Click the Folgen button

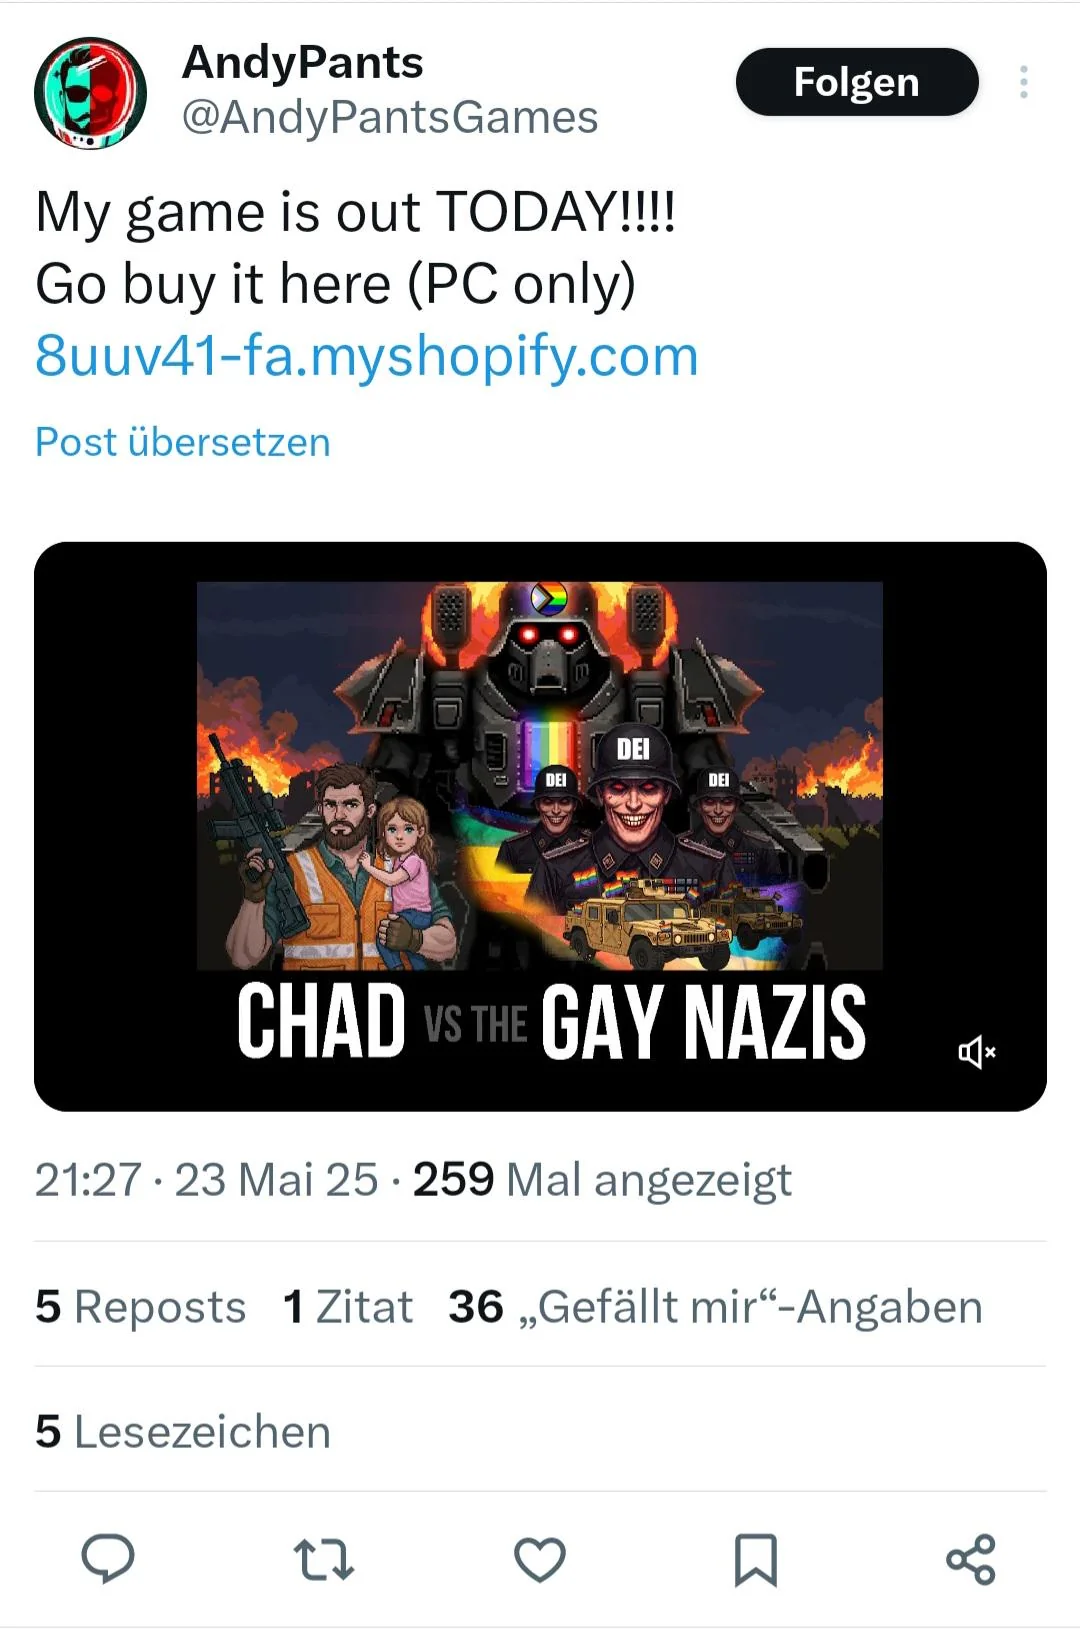tap(857, 82)
